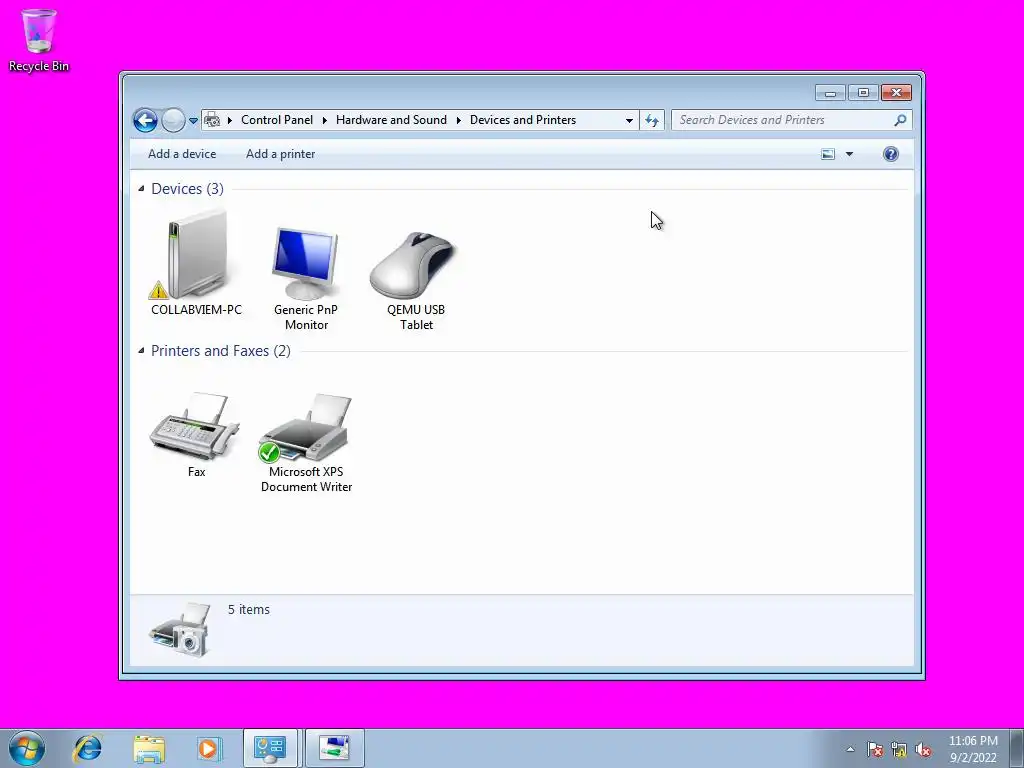Viewport: 1024px width, 768px height.
Task: Click the change view icon
Action: [828, 154]
